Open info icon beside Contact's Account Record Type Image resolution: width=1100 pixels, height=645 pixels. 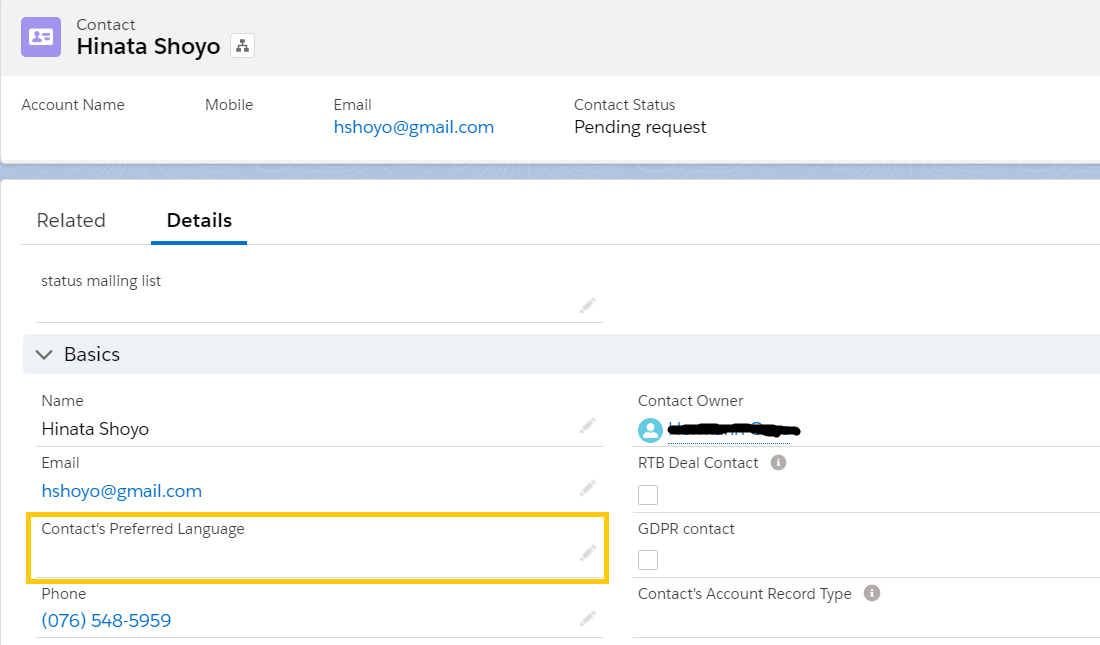872,594
